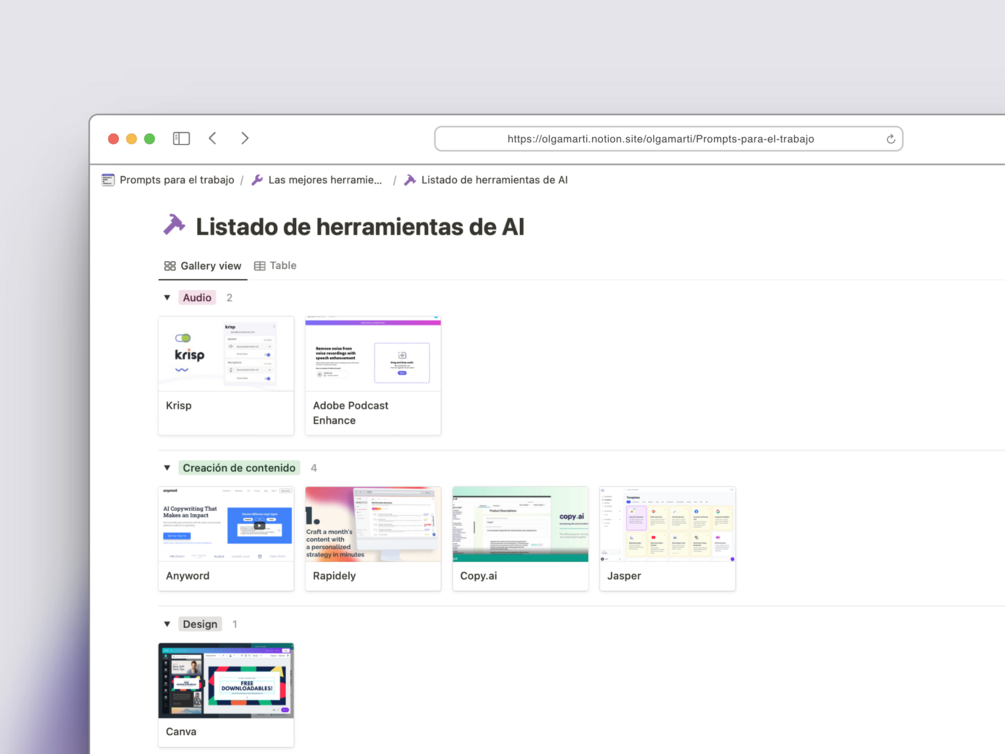Click the 'Canva' card title
The image size is (1005, 754).
click(x=181, y=732)
